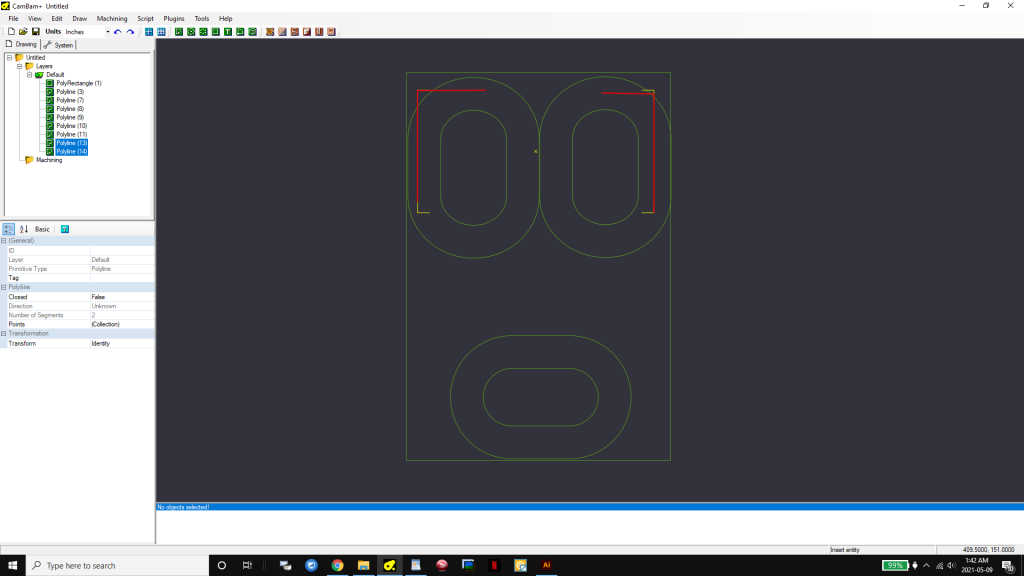The image size is (1024, 576).
Task: Collapse the Transformation property category
Action: (x=4, y=333)
